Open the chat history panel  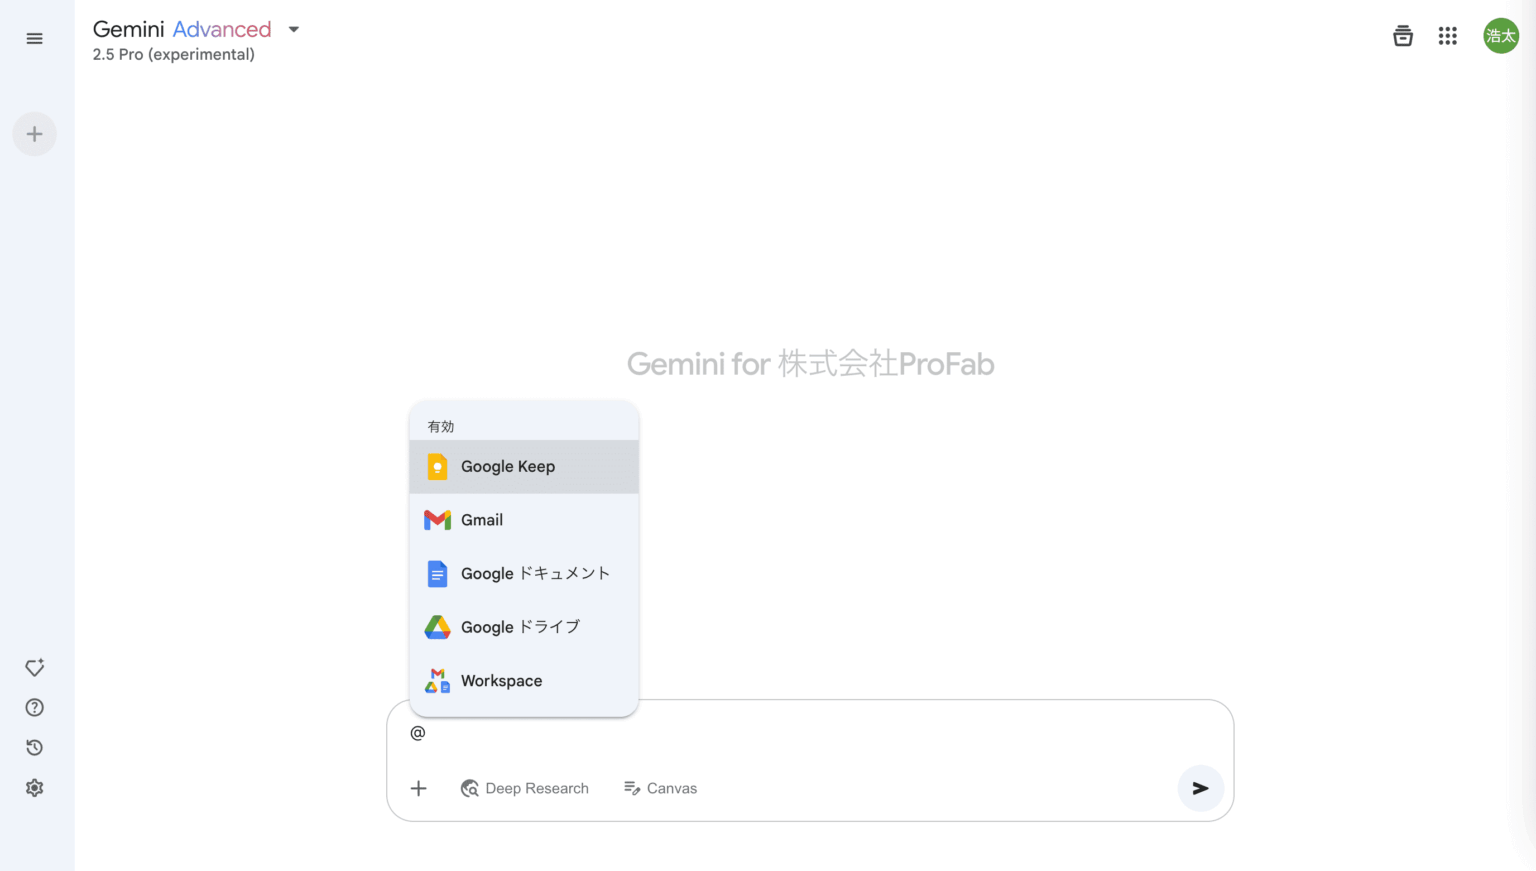34,747
